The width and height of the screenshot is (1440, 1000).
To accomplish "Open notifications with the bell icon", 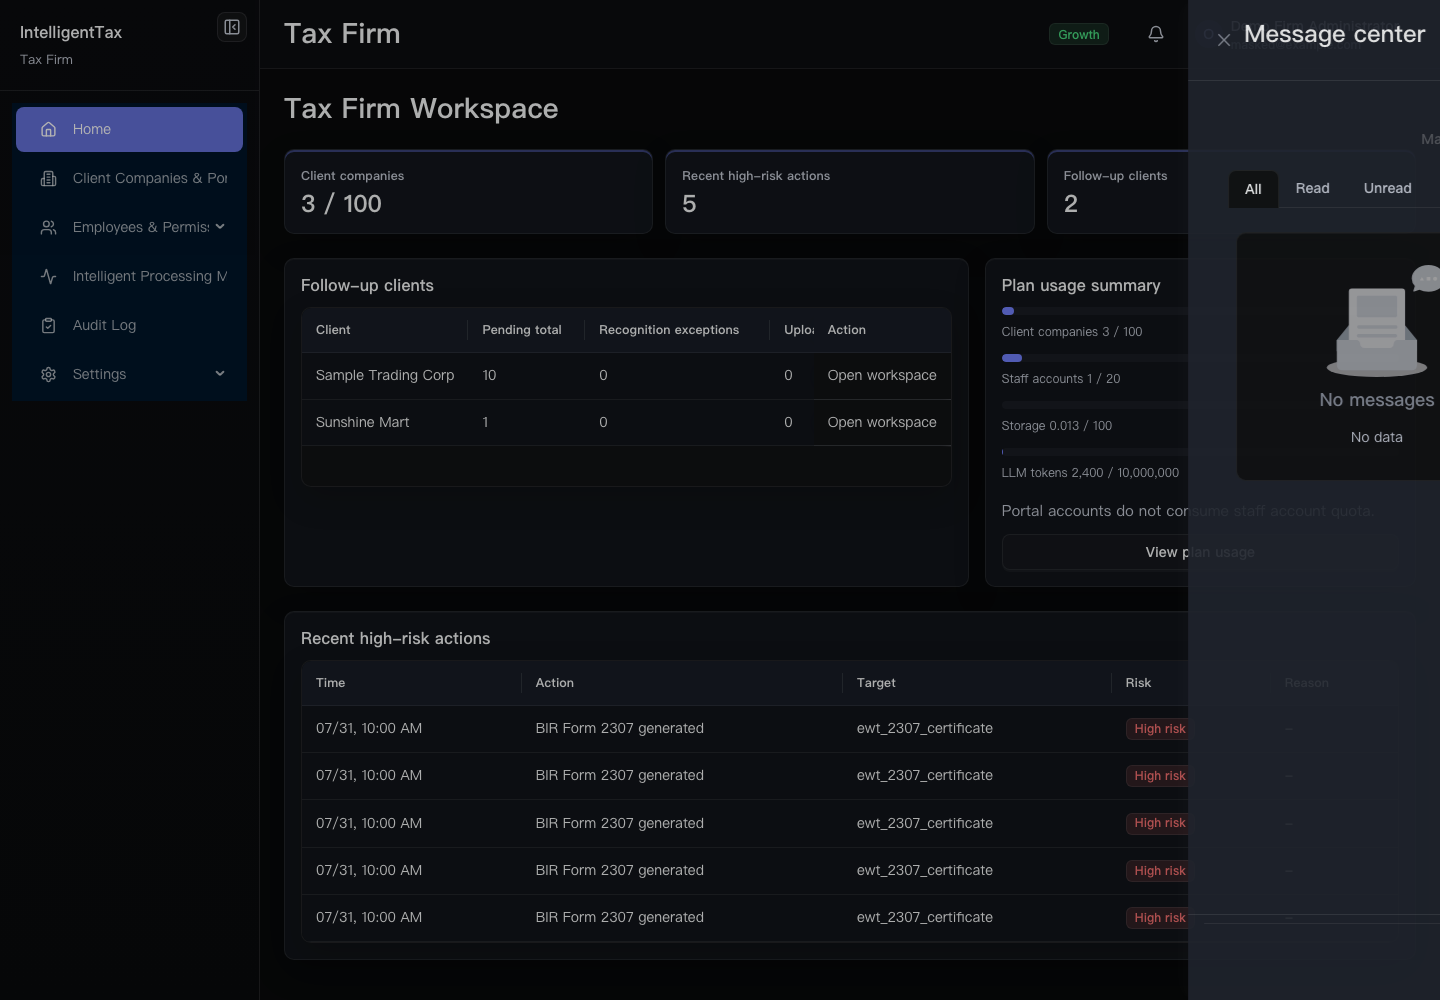I will click(x=1156, y=34).
